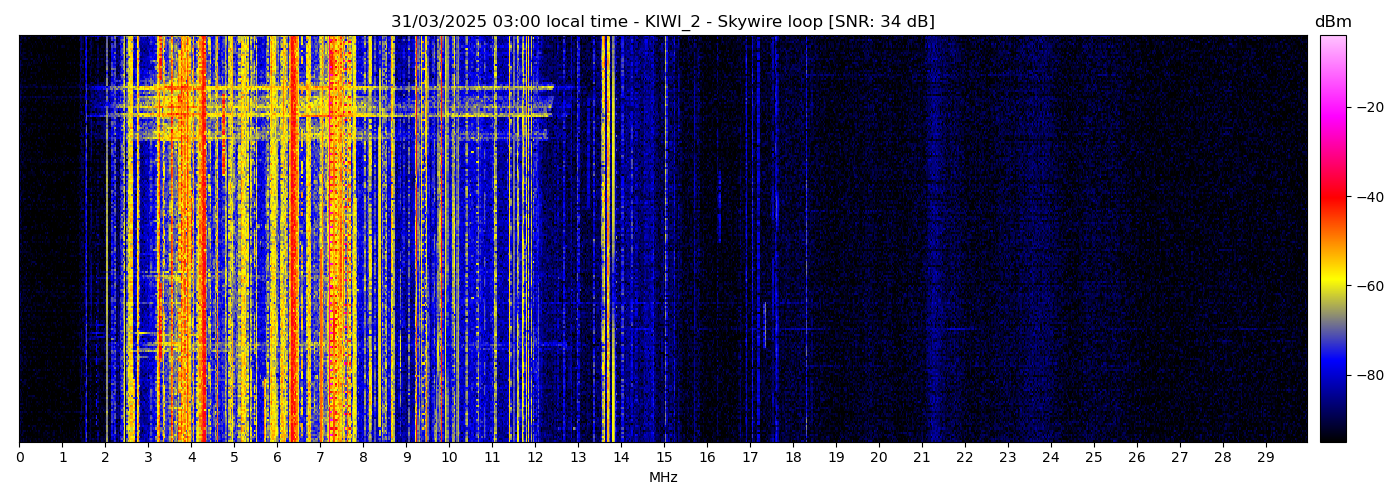Click the 21 MHz tick label

(921, 458)
